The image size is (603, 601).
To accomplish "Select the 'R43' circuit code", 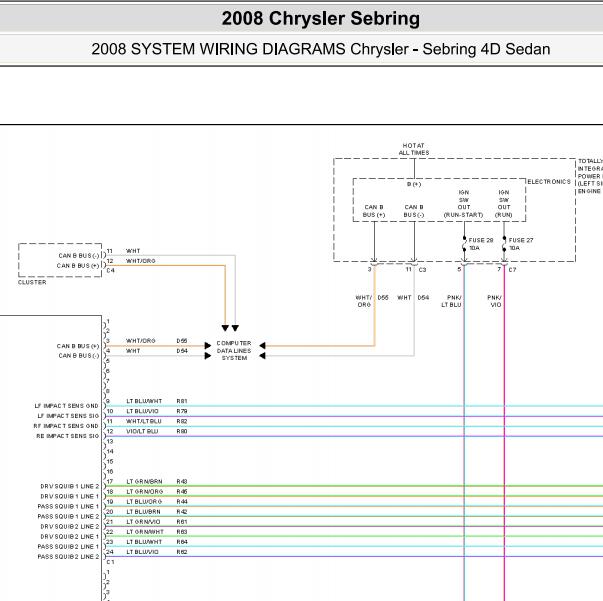I will coord(182,481).
